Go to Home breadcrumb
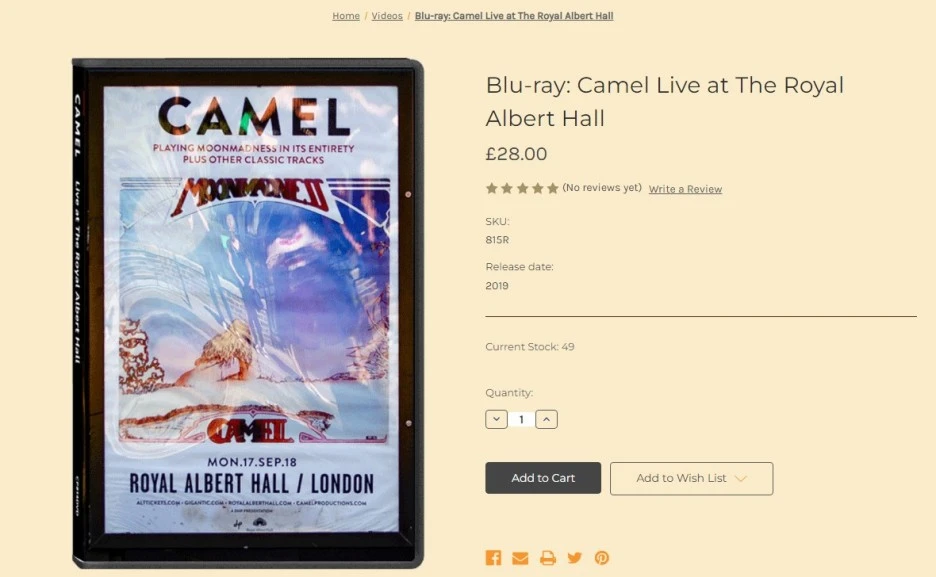 [346, 16]
